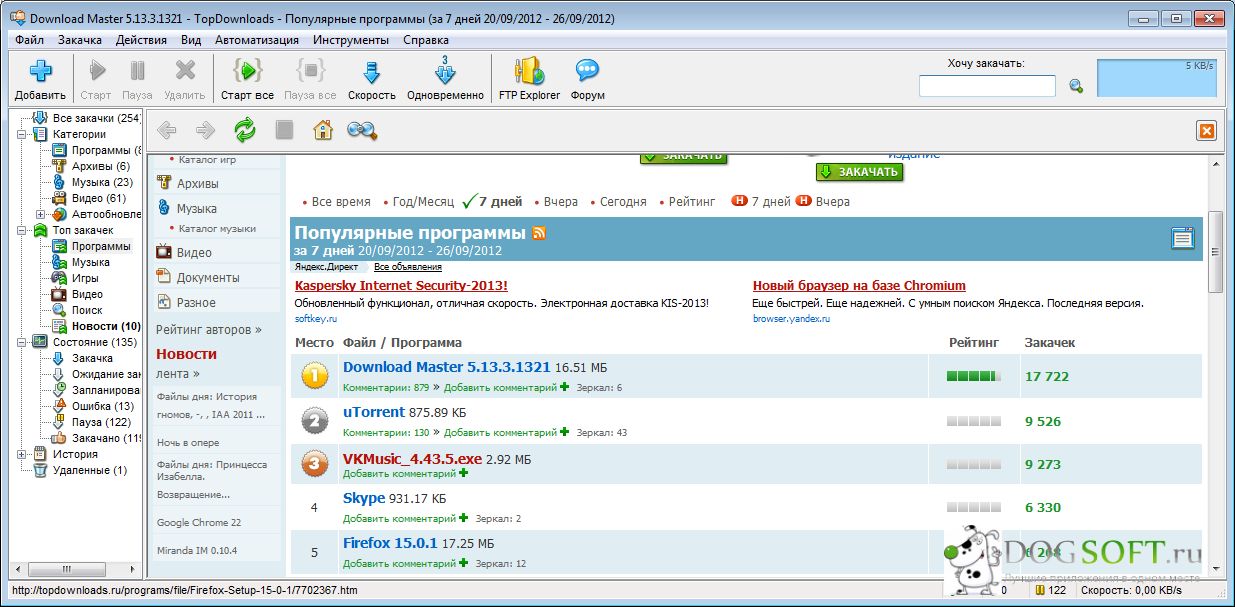Click the rating bar for uTorrent
The image size is (1235, 607).
click(974, 421)
